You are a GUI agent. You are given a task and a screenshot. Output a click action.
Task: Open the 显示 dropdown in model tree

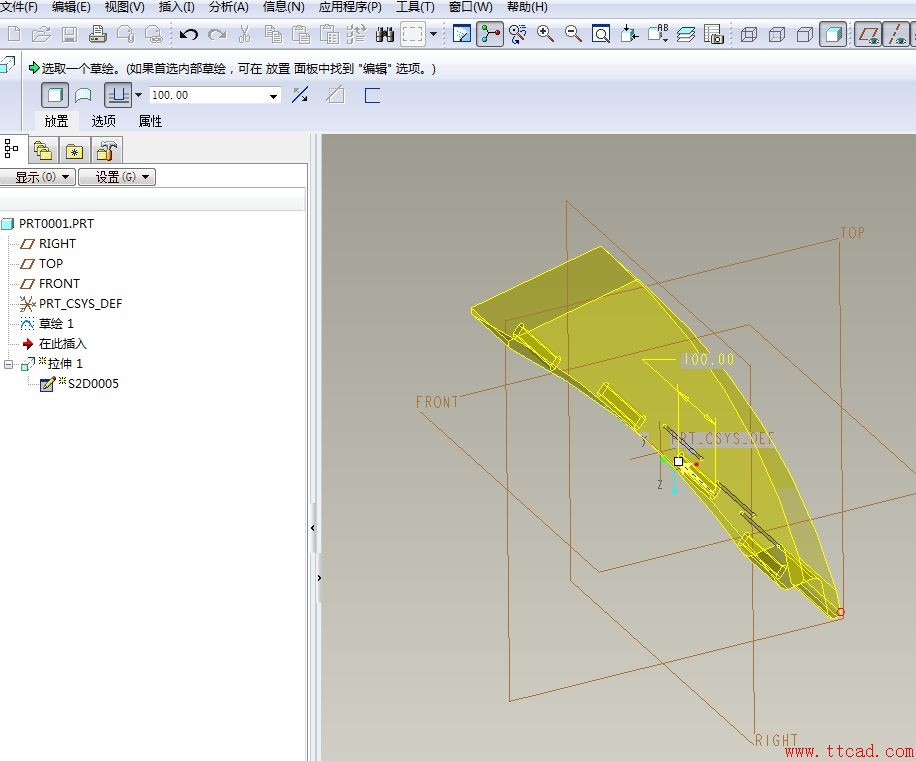click(39, 177)
